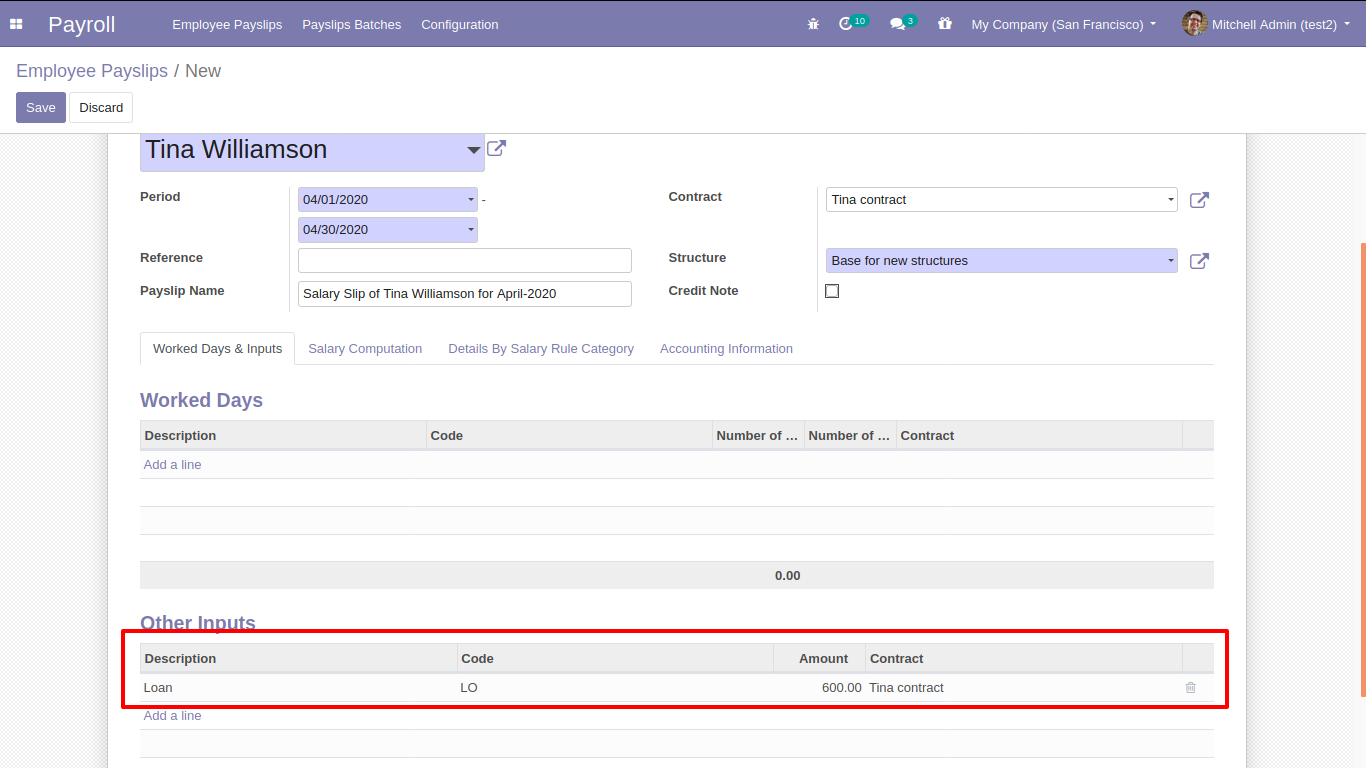This screenshot has height=768, width=1366.
Task: Open the apps grid menu icon
Action: coord(16,24)
